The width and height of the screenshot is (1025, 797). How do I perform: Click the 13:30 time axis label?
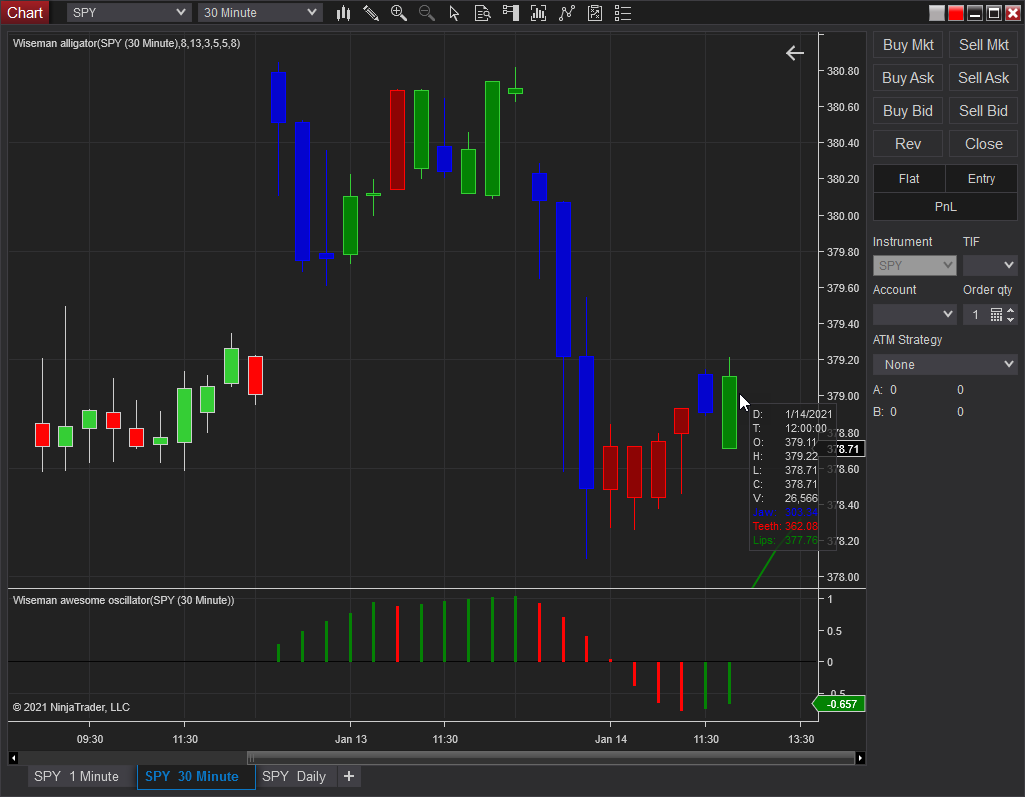coord(801,739)
